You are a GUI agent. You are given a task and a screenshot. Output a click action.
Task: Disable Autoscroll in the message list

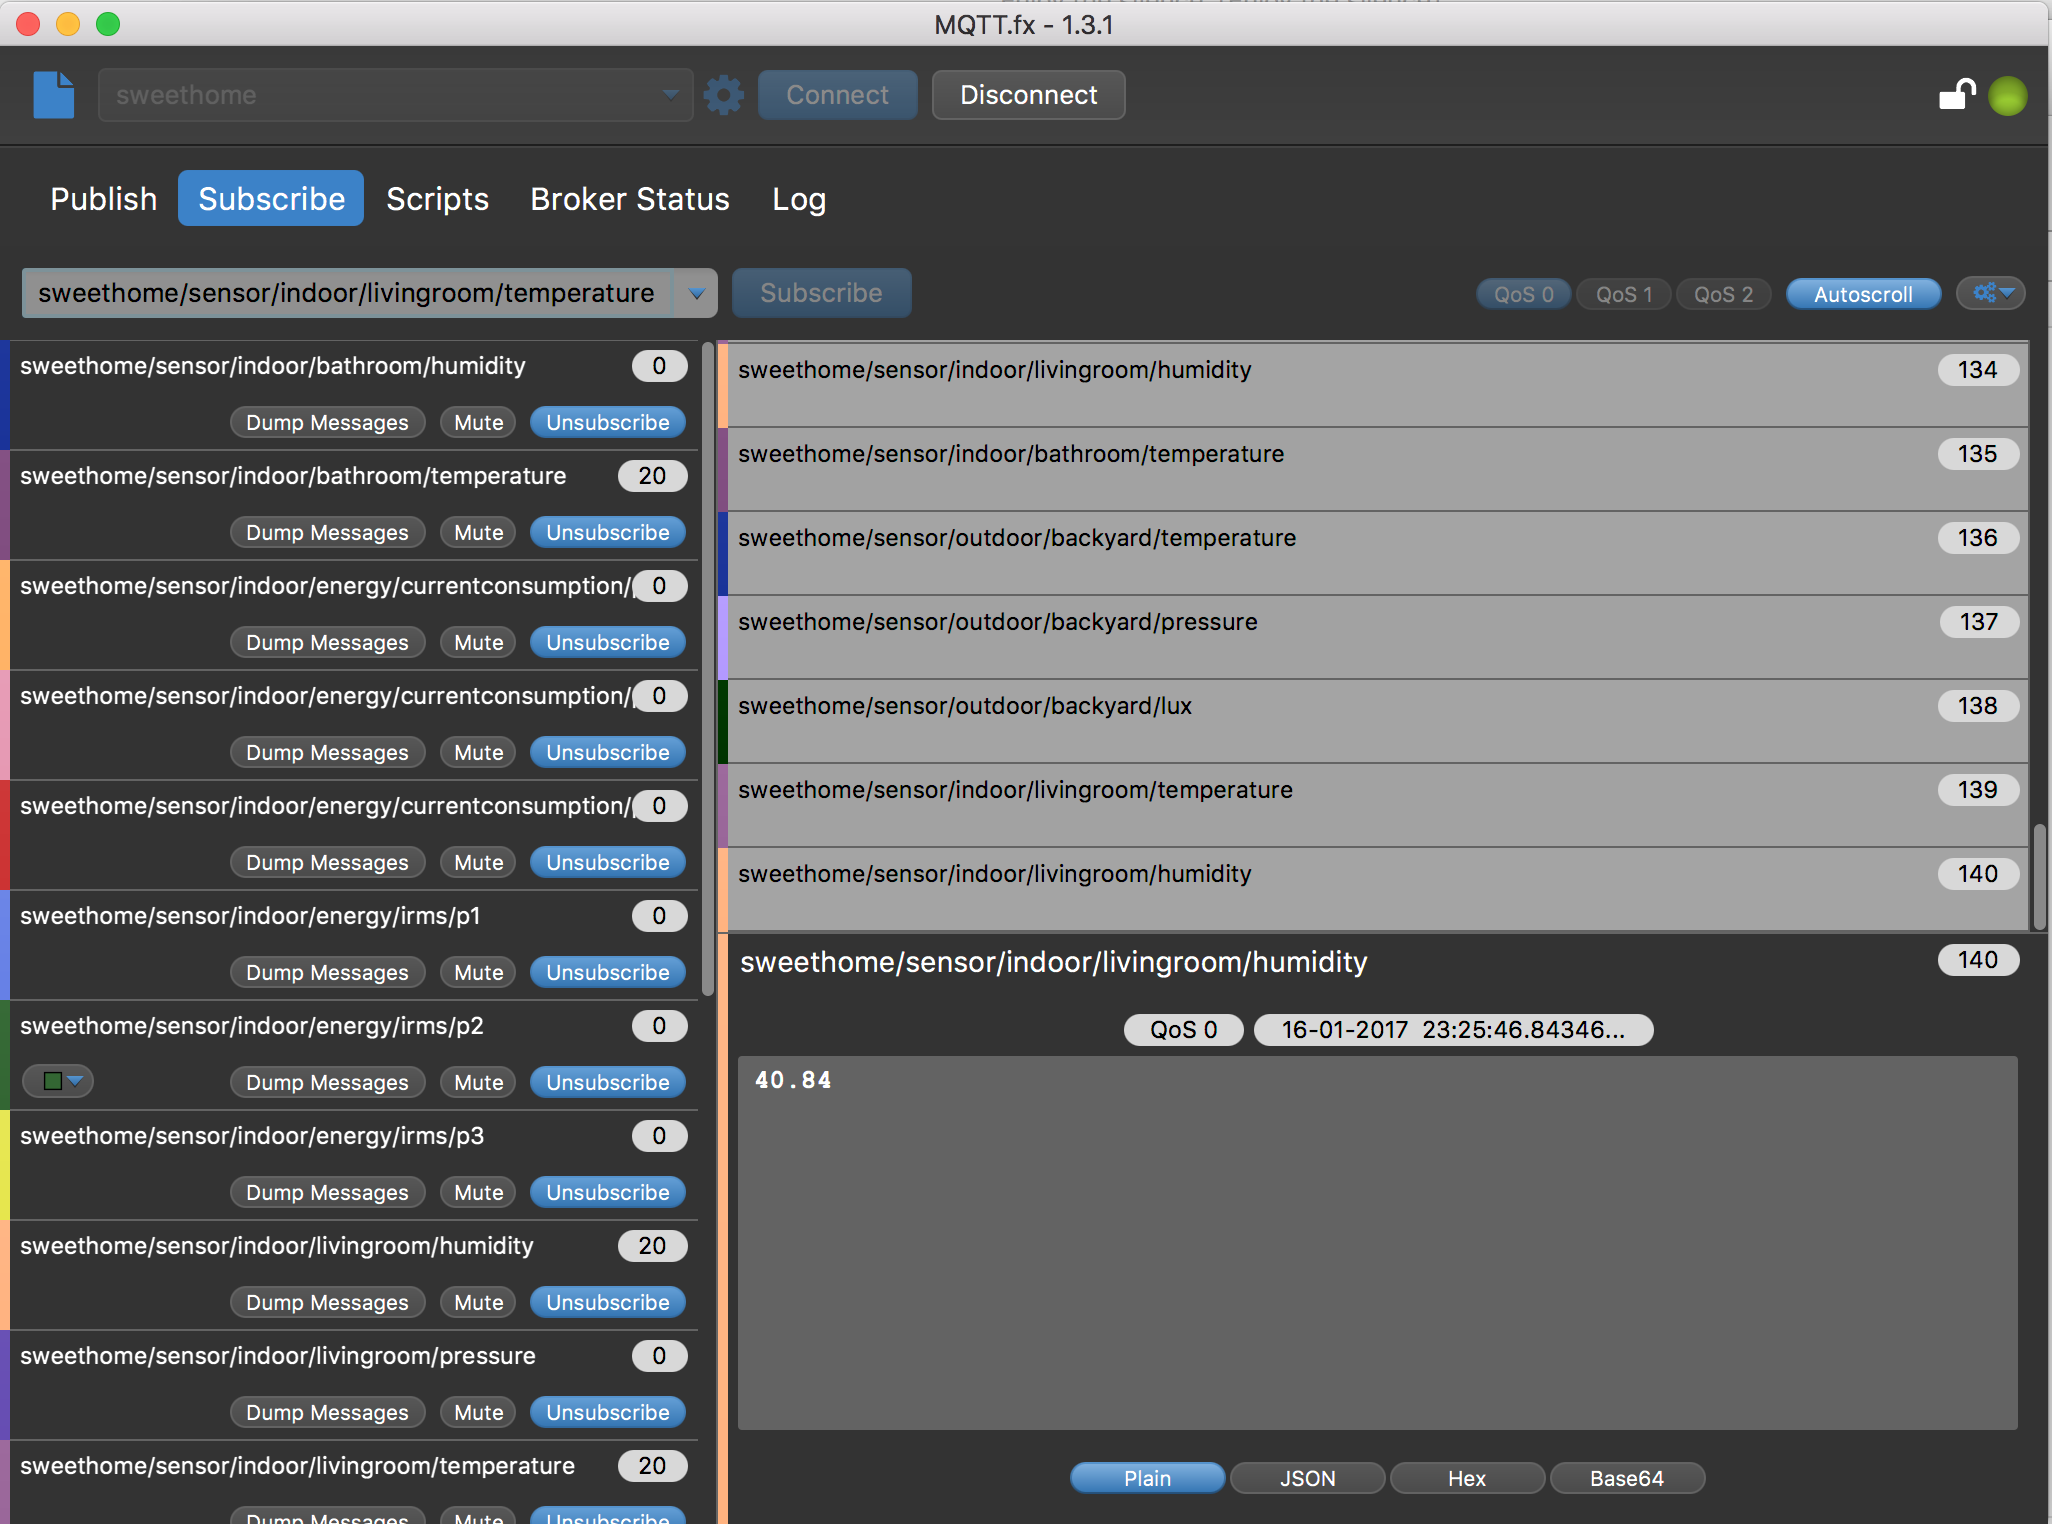tap(1863, 293)
